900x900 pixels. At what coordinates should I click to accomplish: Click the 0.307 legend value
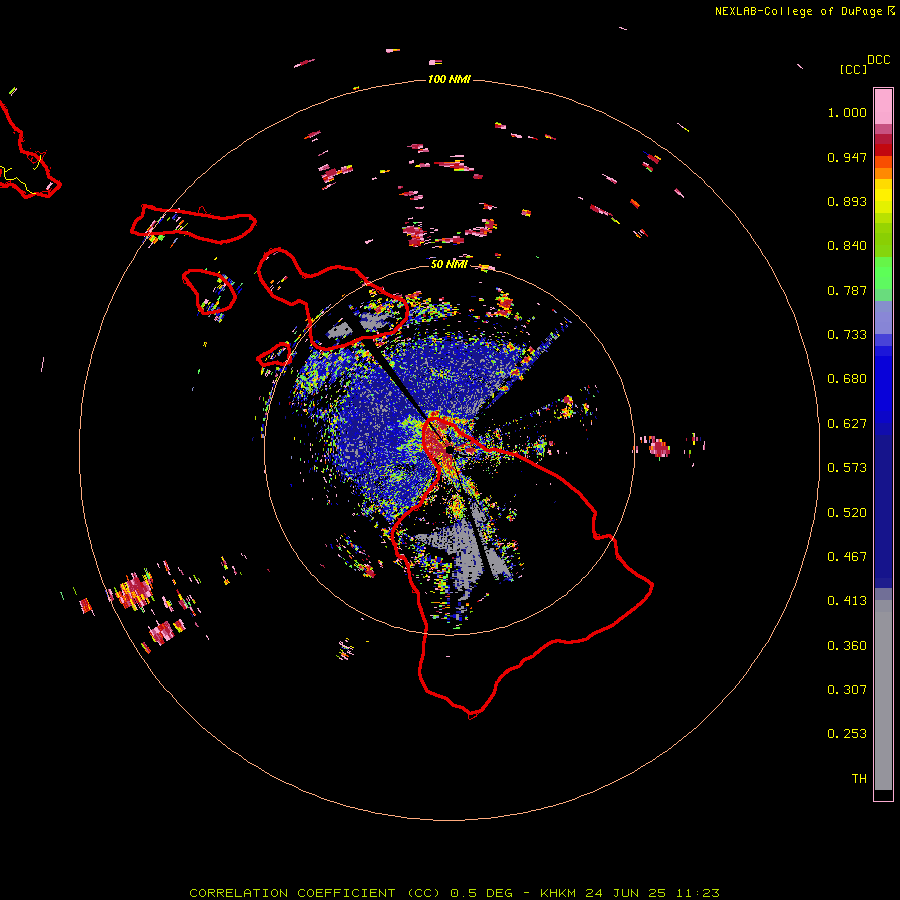(x=847, y=689)
